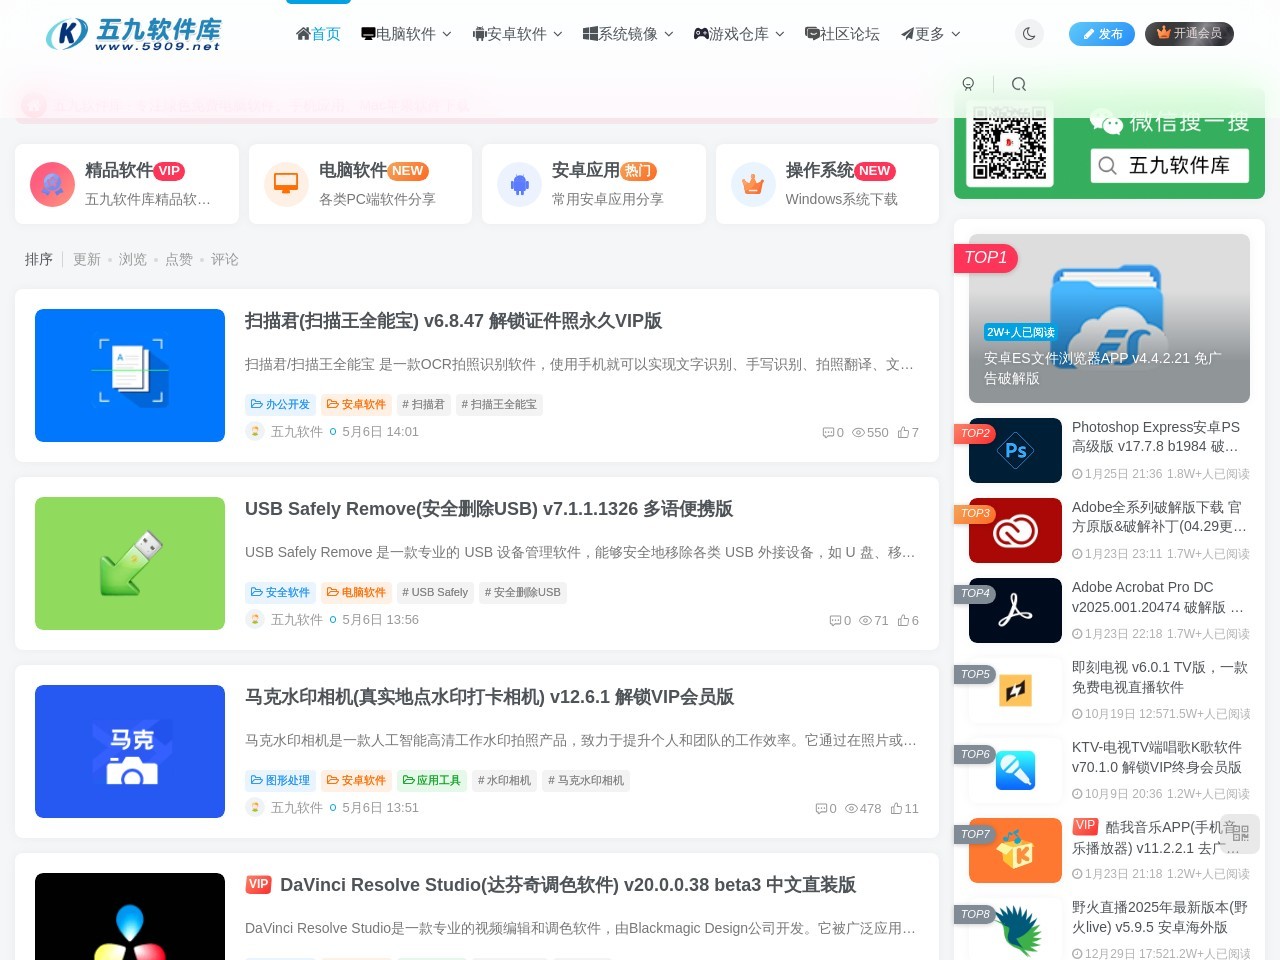1280x960 pixels.
Task: Sort posts by 浏览
Action: click(133, 259)
